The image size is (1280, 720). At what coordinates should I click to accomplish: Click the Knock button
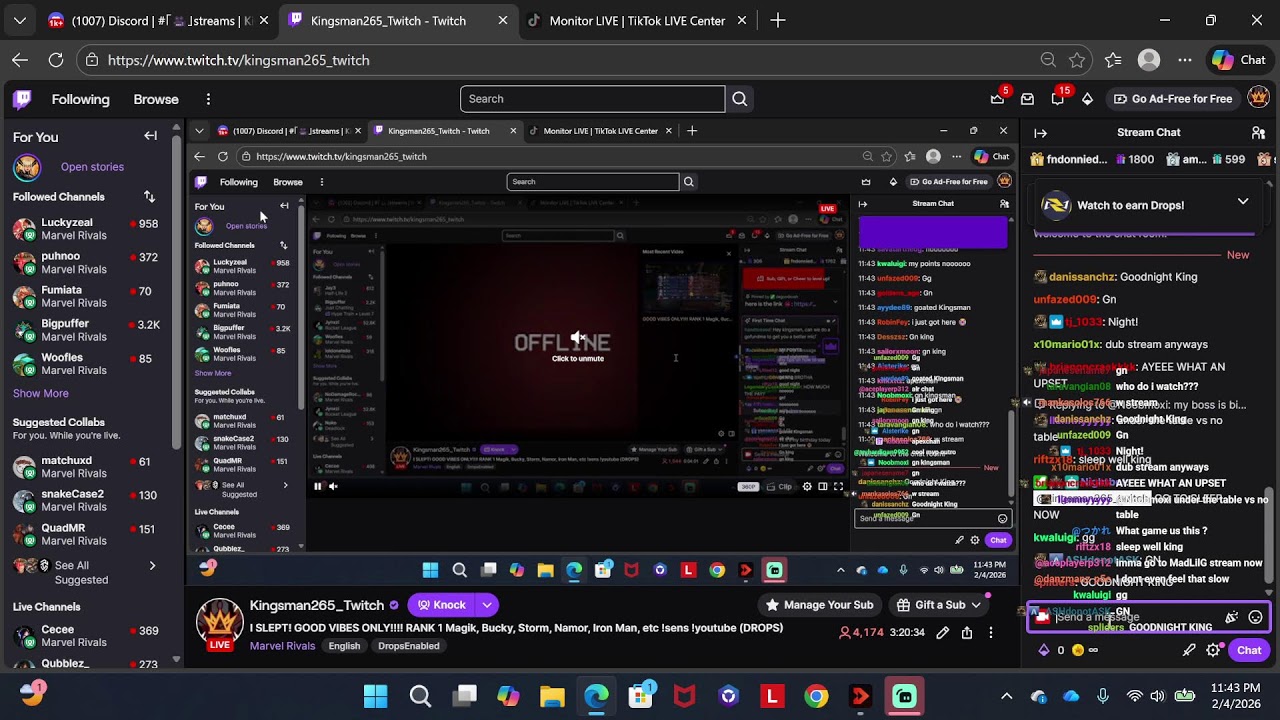click(x=440, y=605)
